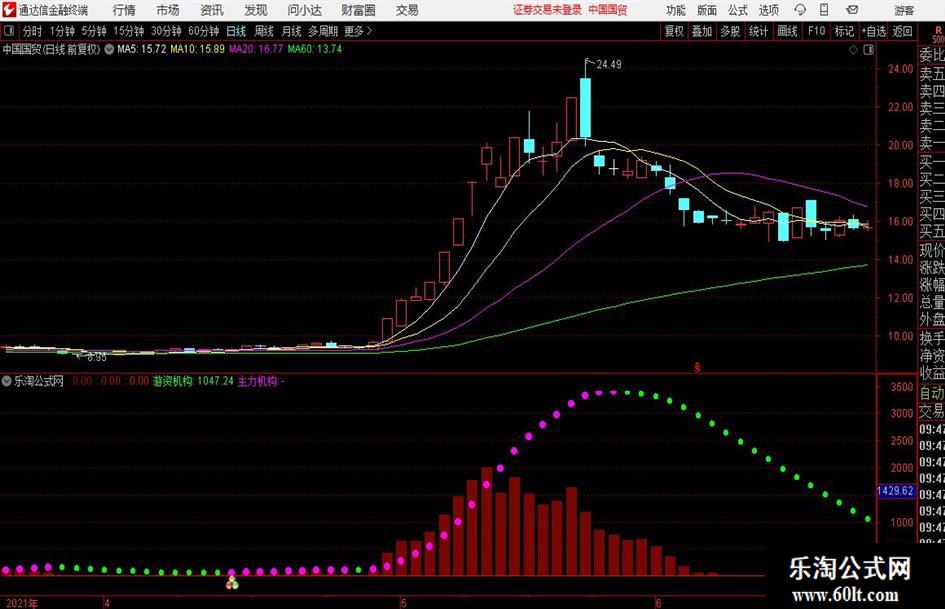Switch to 5分钟 period tab

(93, 31)
